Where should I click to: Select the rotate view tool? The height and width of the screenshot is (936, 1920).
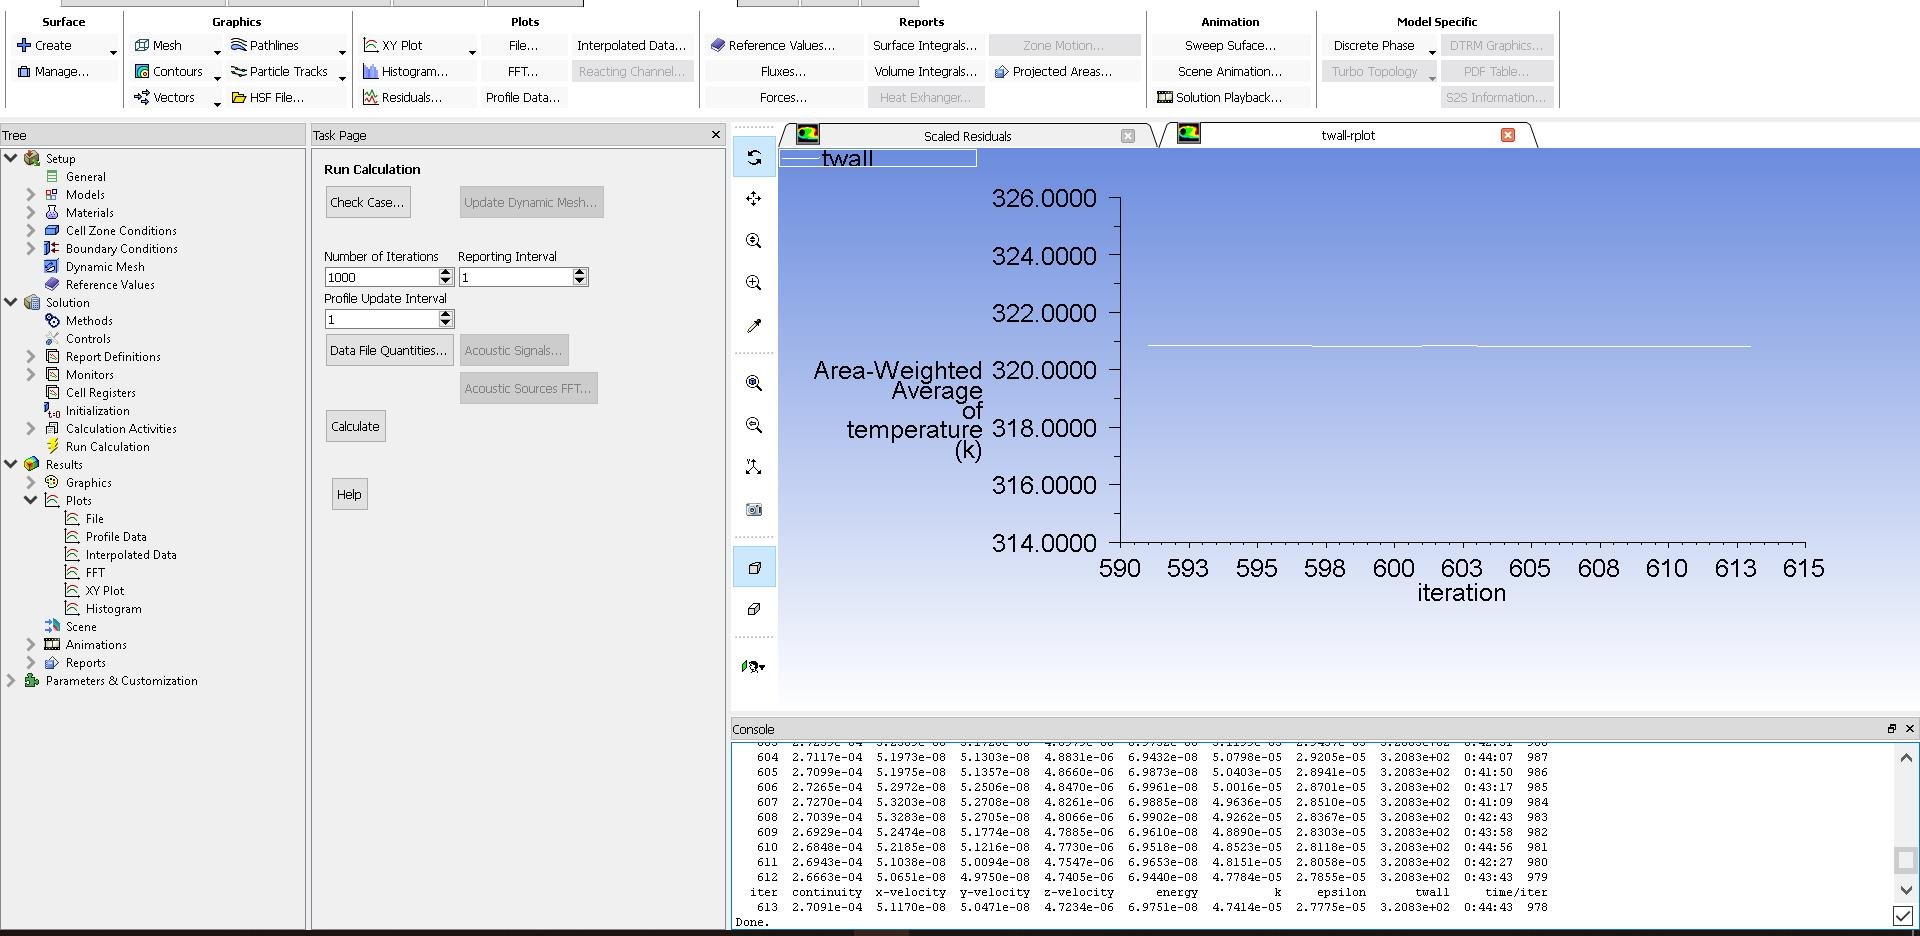pyautogui.click(x=754, y=158)
